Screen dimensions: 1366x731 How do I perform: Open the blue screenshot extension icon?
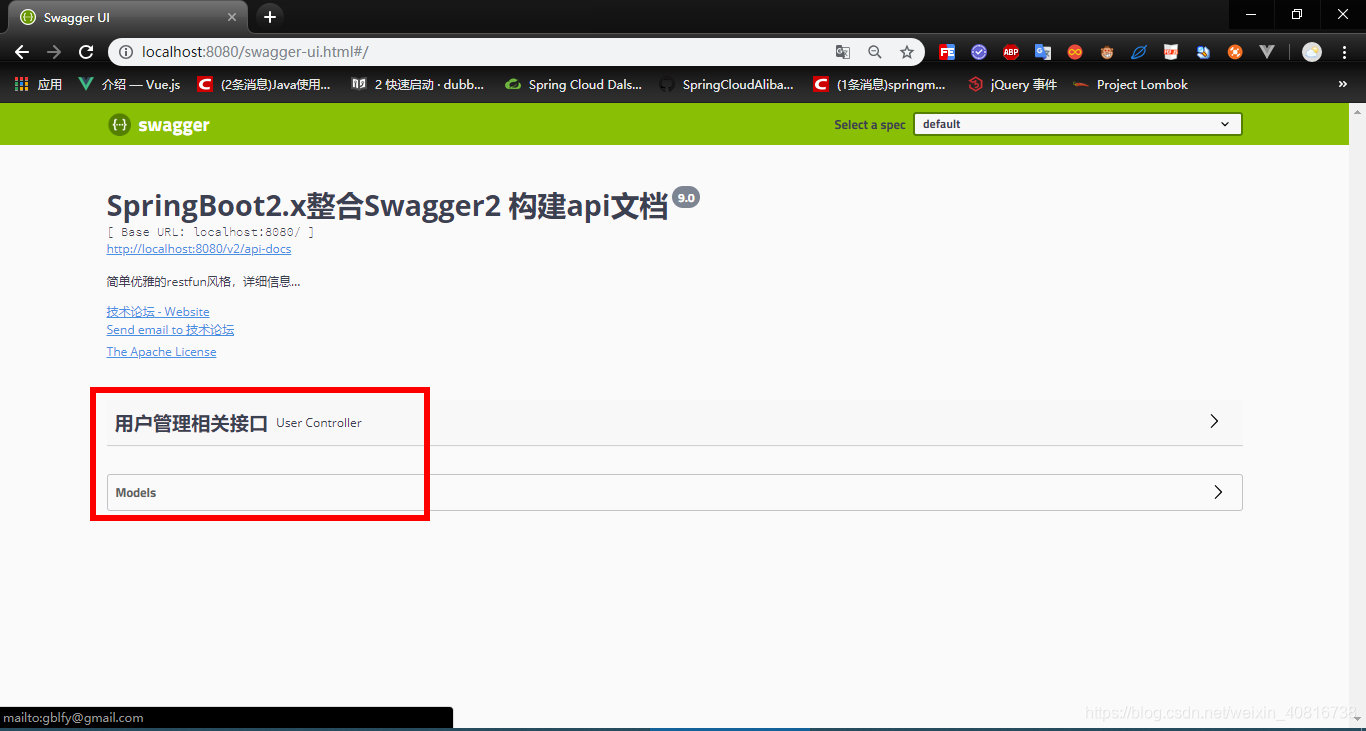tap(1203, 52)
